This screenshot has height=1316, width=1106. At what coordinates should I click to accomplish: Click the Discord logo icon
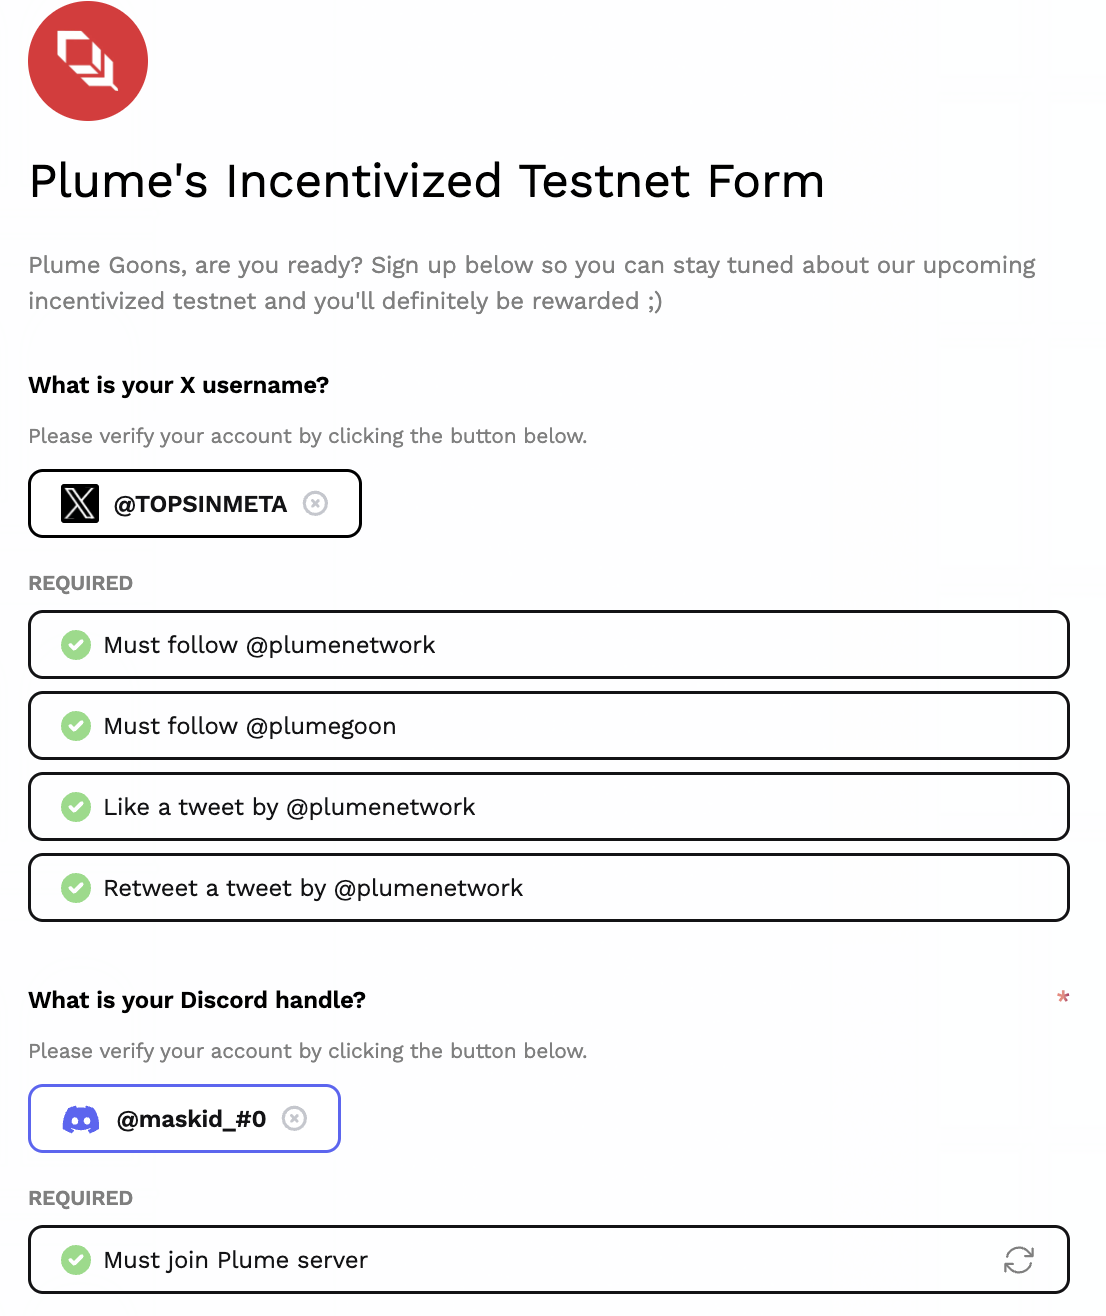coord(81,1119)
